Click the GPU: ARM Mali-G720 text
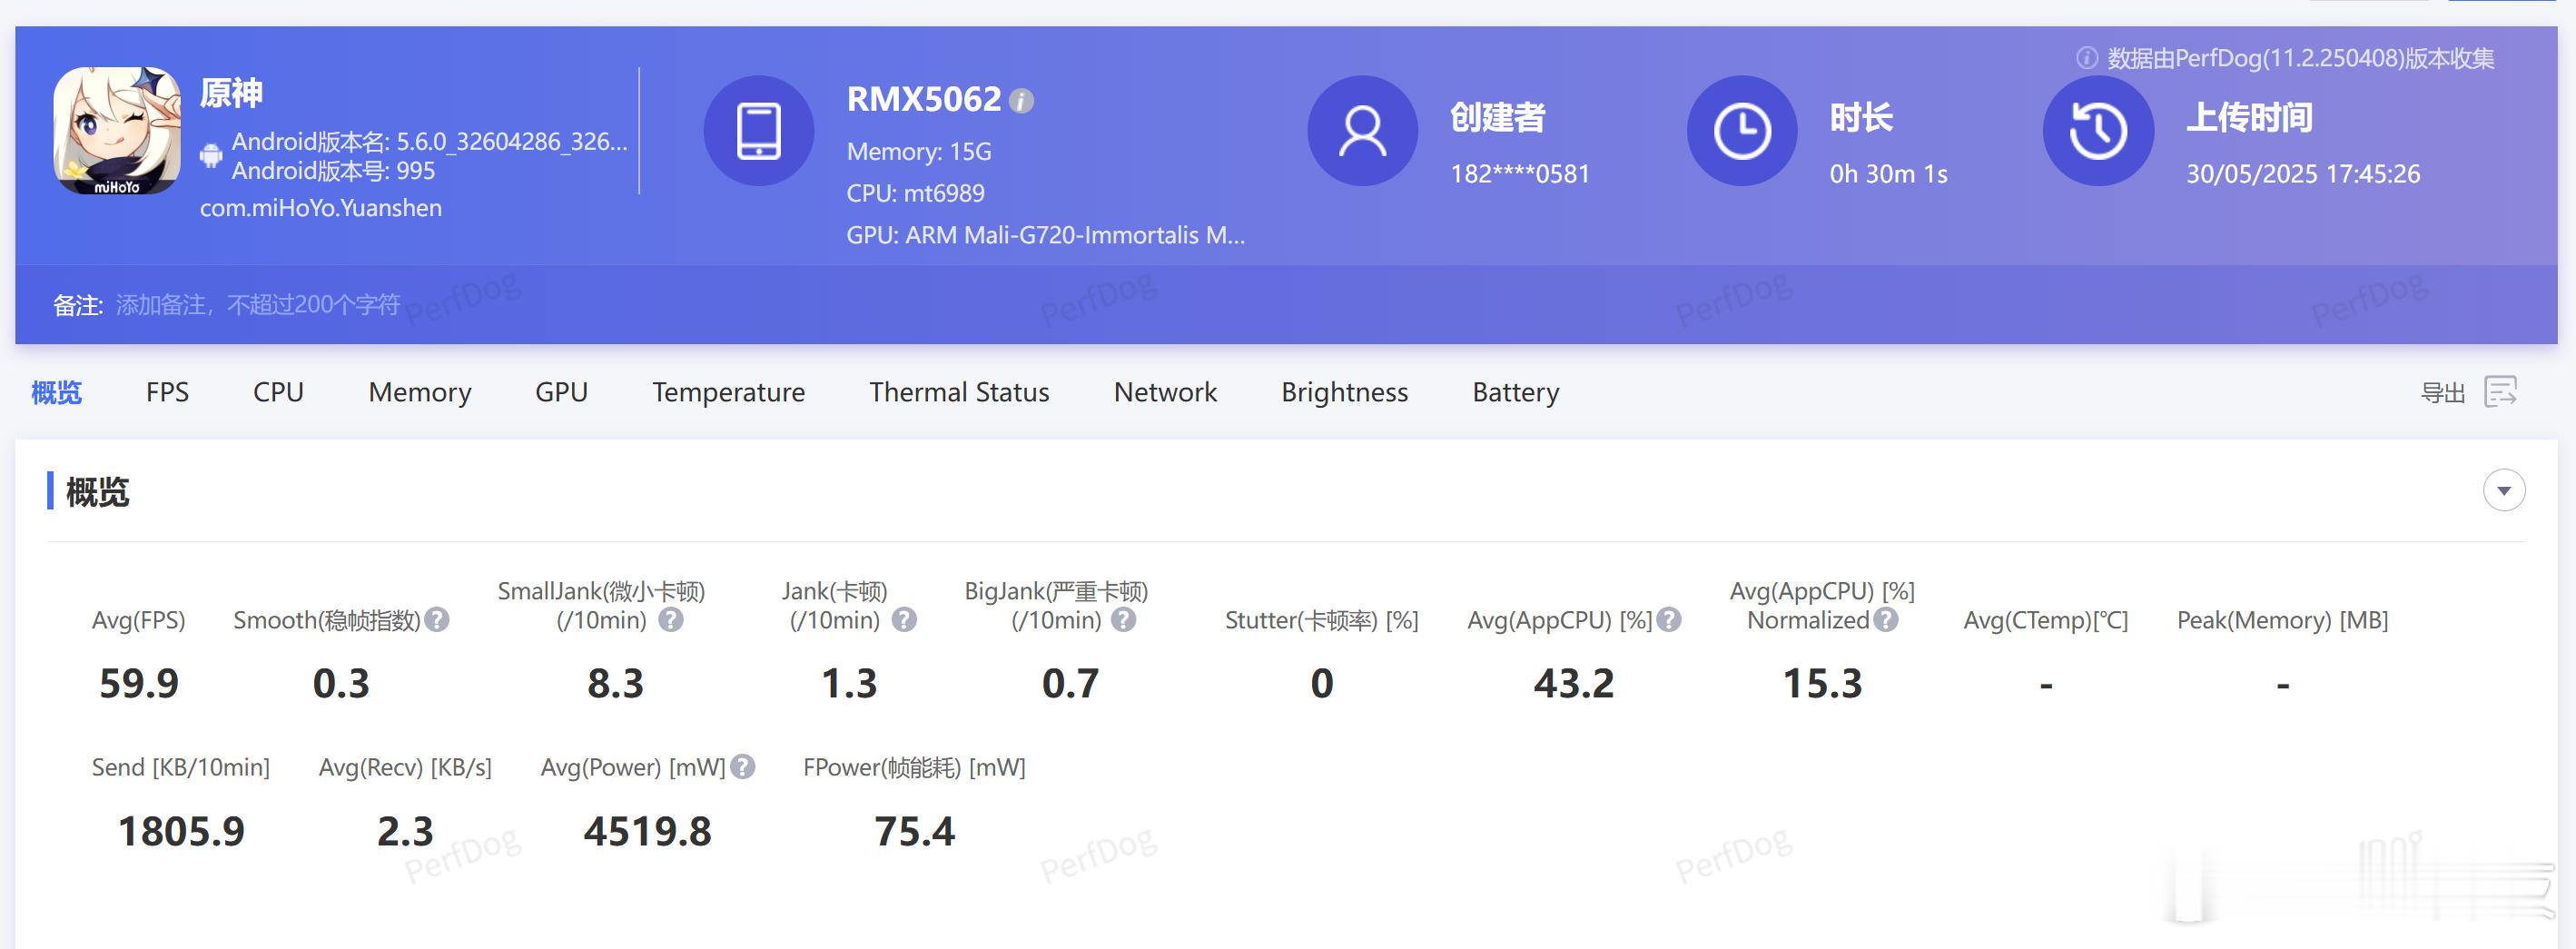Viewport: 2576px width, 949px height. 1045,235
